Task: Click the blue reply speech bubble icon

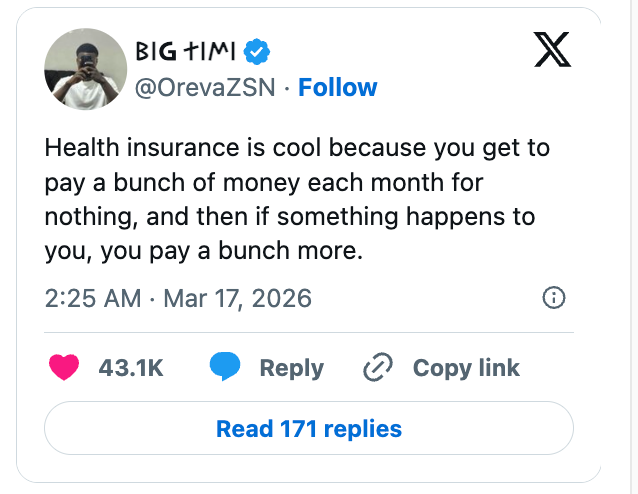Action: (x=225, y=367)
